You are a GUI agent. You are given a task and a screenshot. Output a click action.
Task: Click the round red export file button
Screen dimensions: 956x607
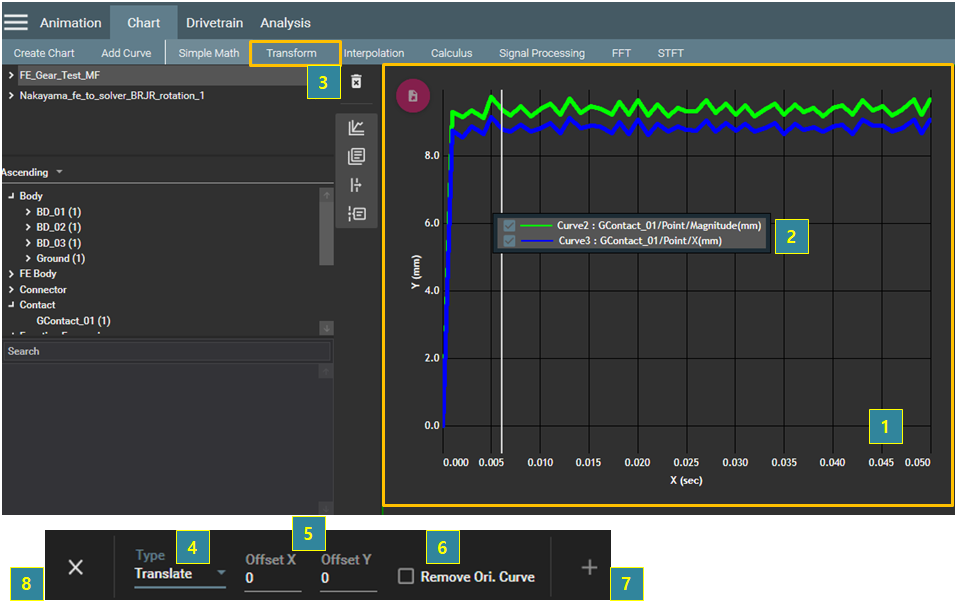(x=412, y=96)
